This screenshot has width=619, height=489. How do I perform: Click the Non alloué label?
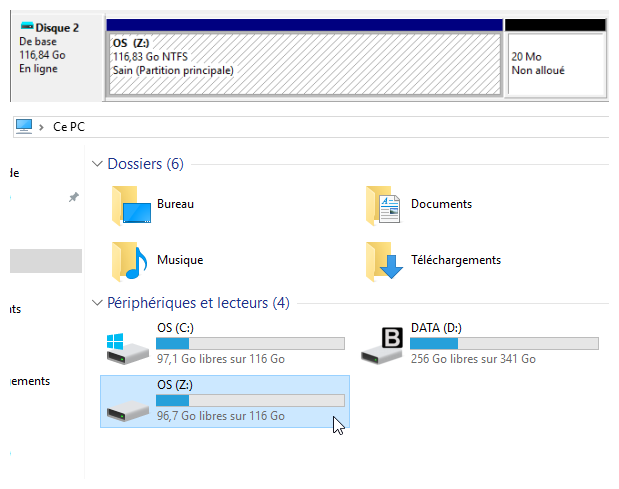coord(538,71)
